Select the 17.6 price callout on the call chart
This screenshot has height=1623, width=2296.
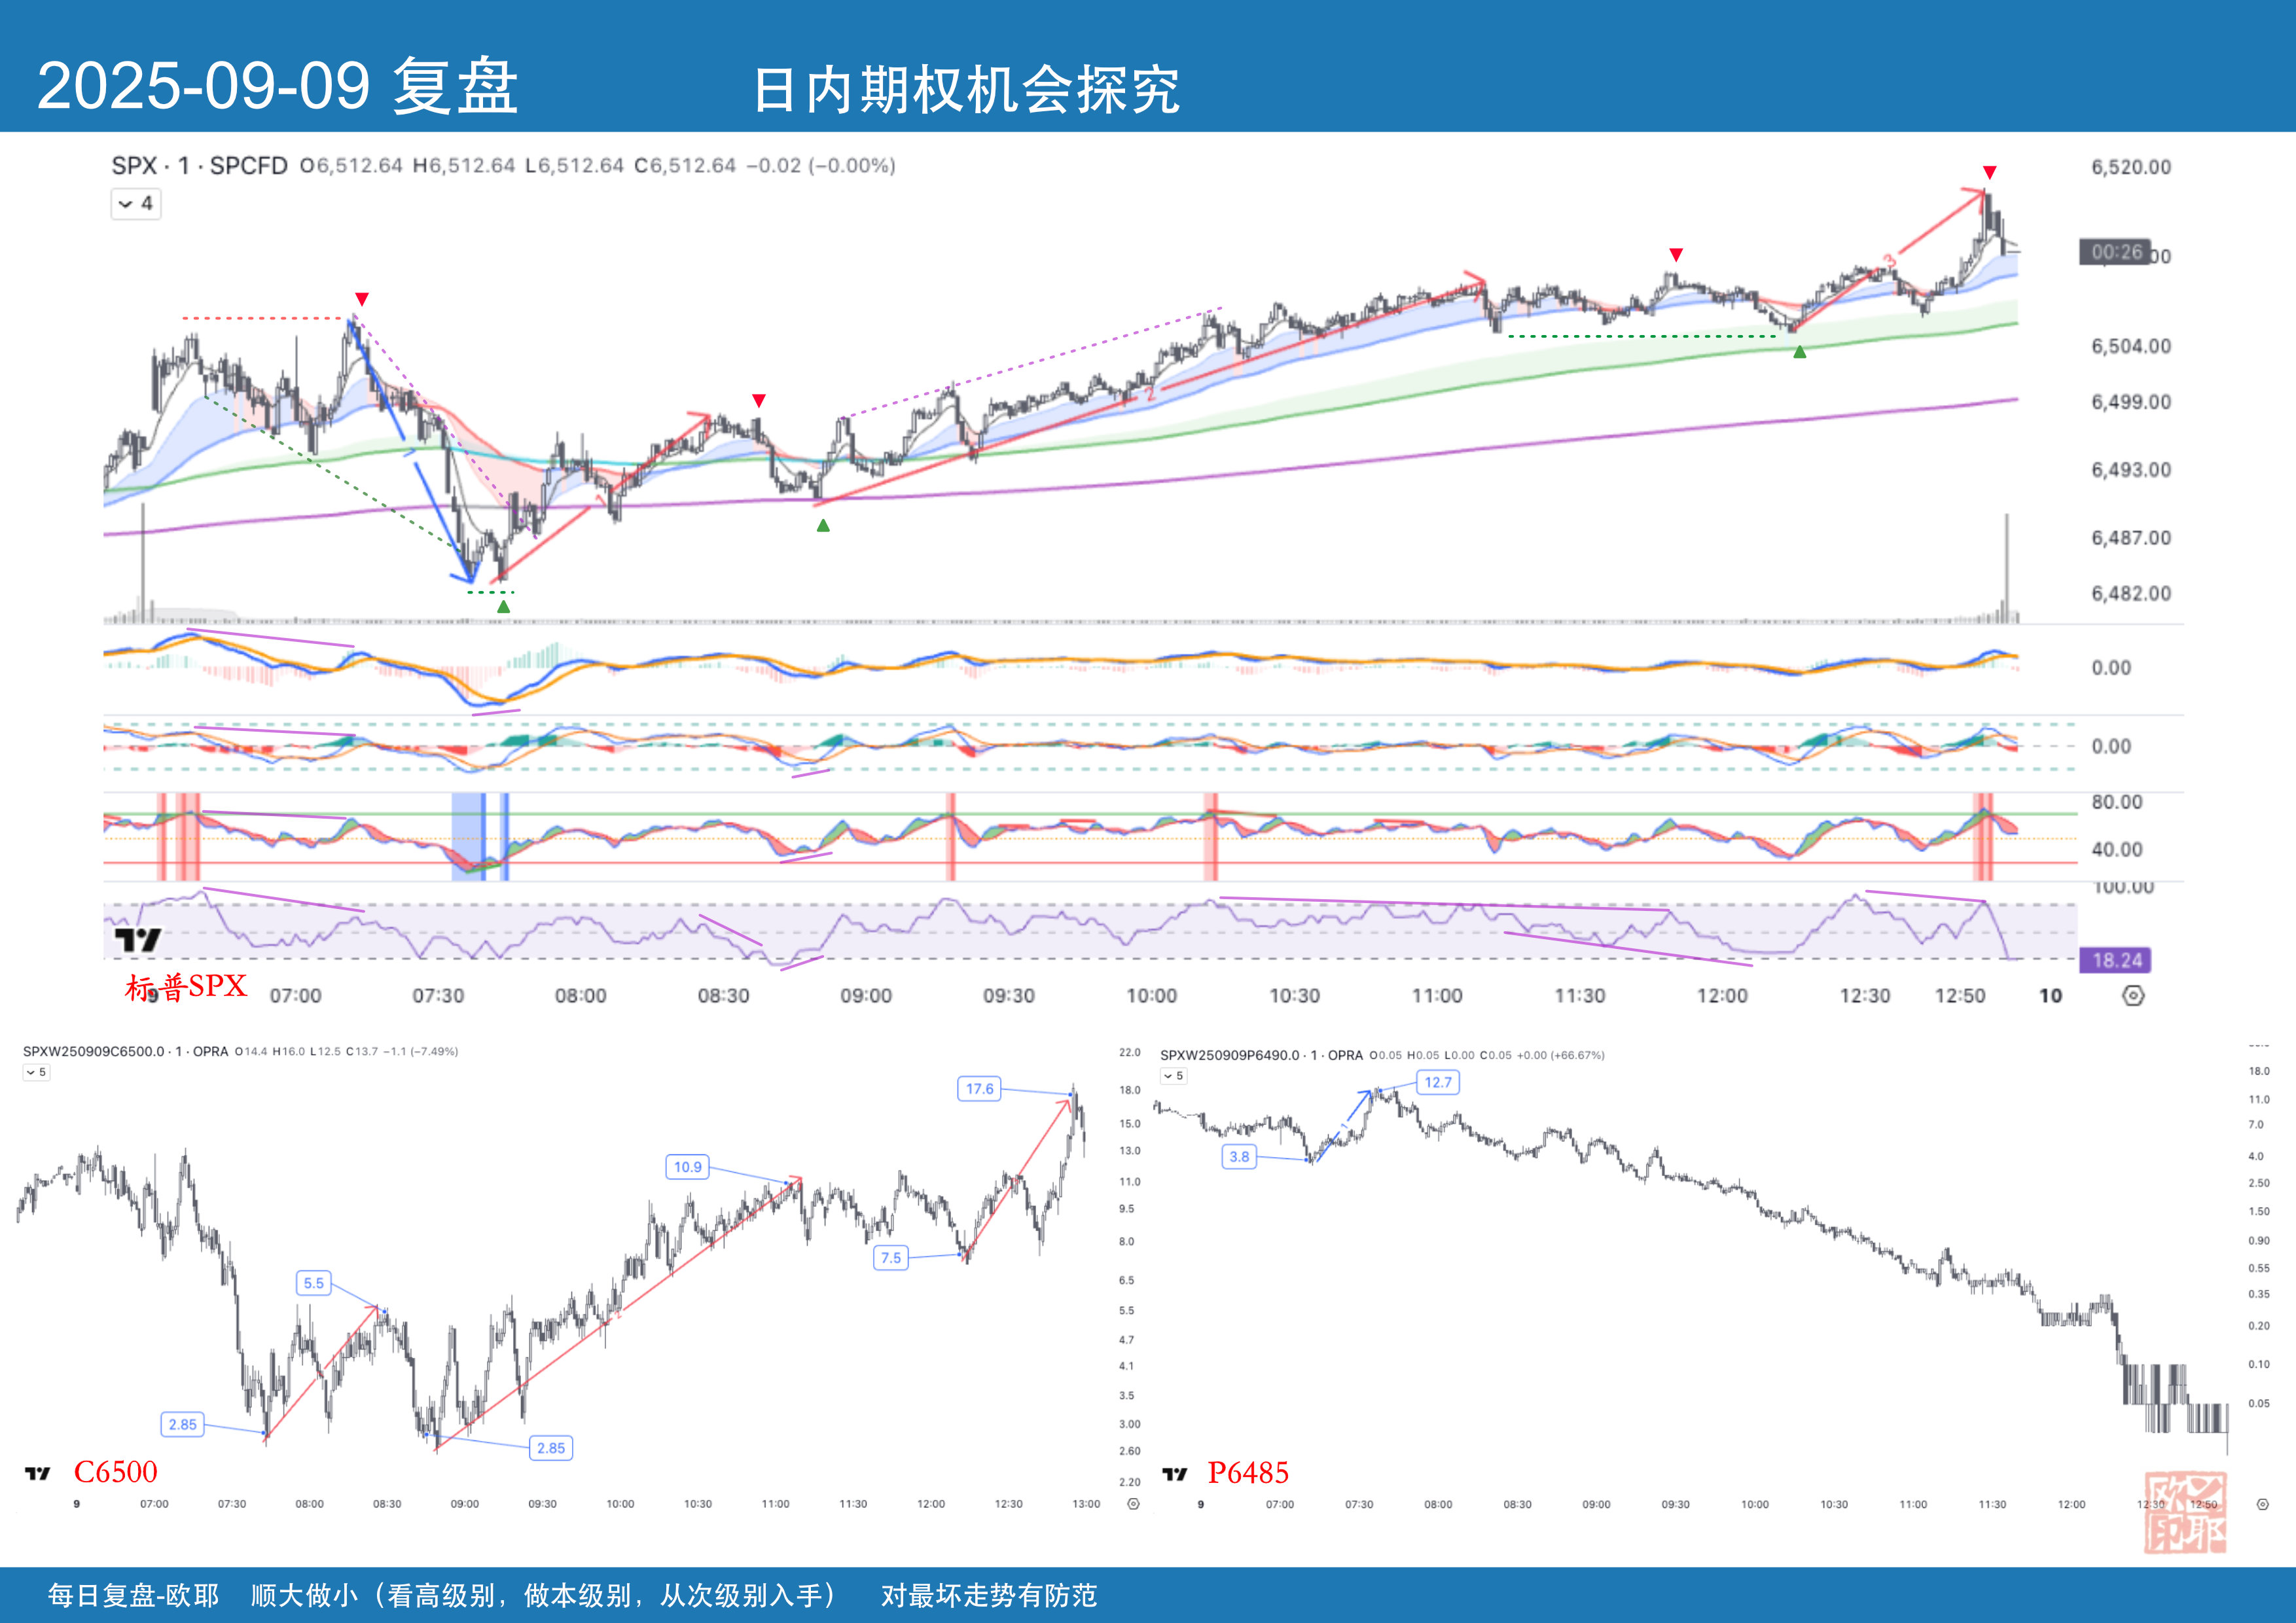tap(979, 1089)
